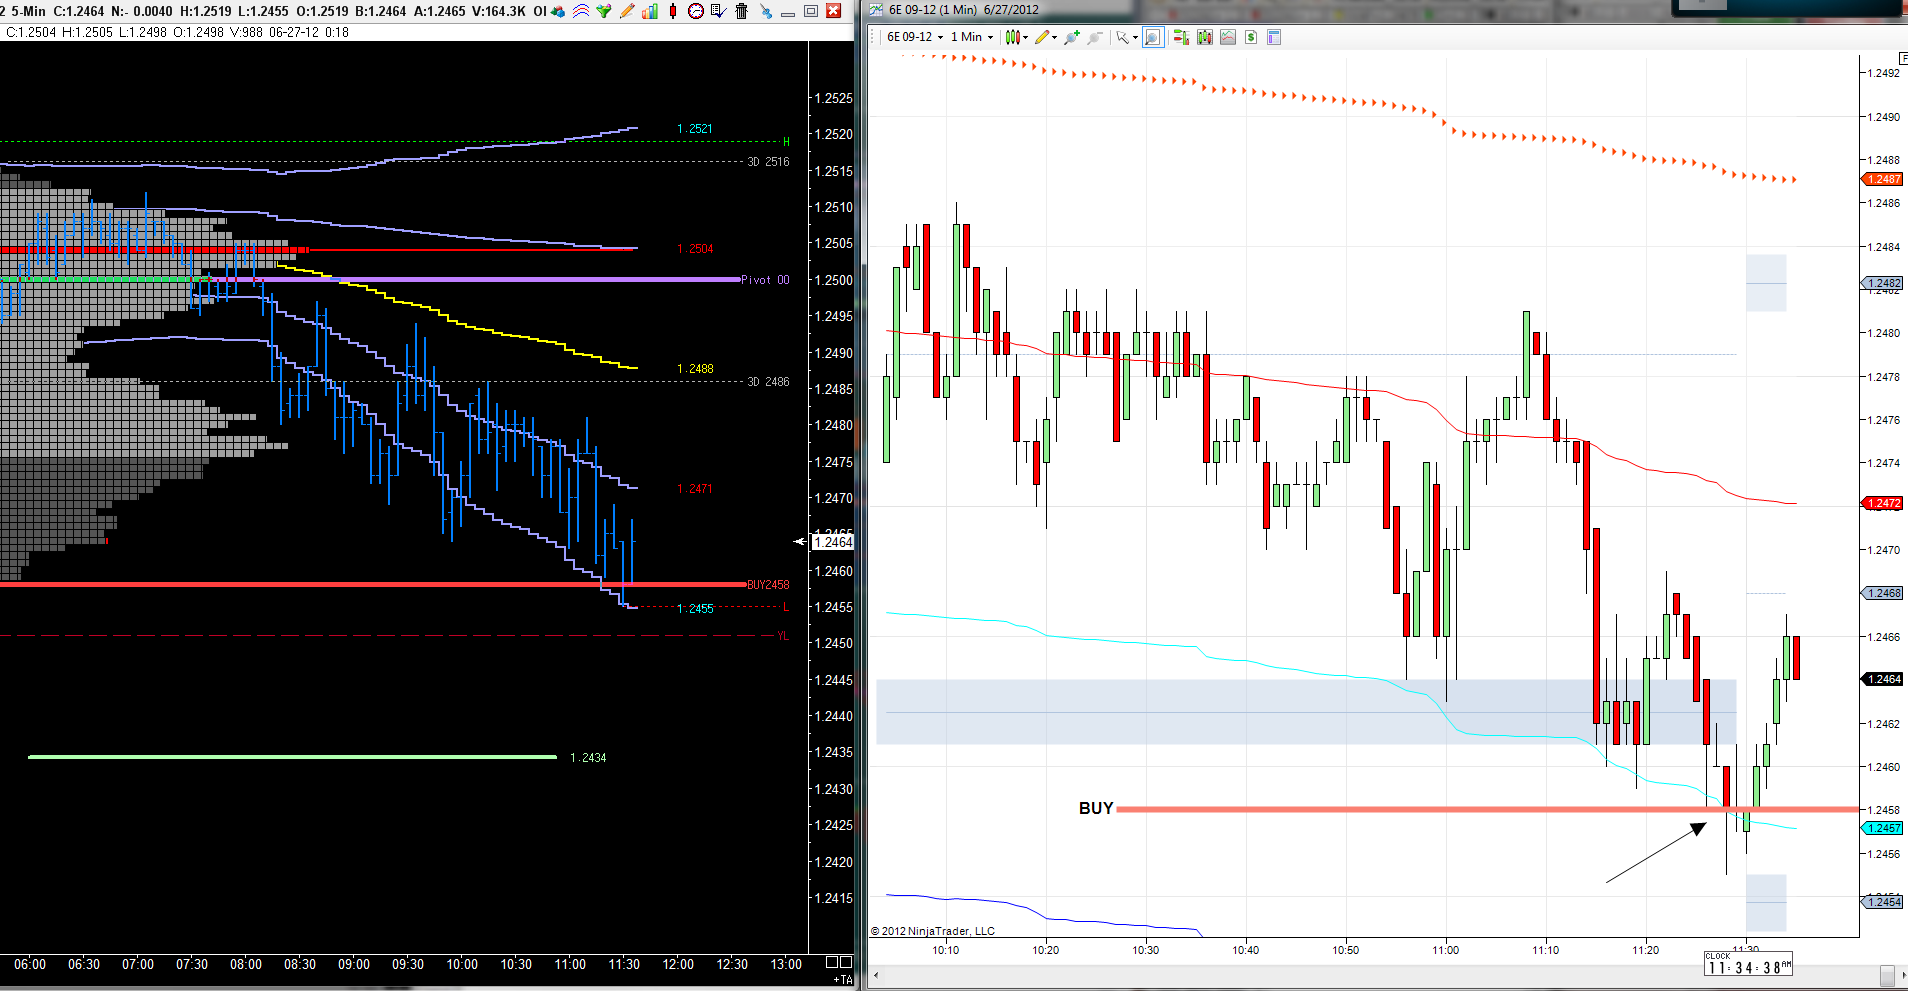1908x991 pixels.
Task: Click the NinjaTrader candlestick chart style icon
Action: click(x=1013, y=37)
